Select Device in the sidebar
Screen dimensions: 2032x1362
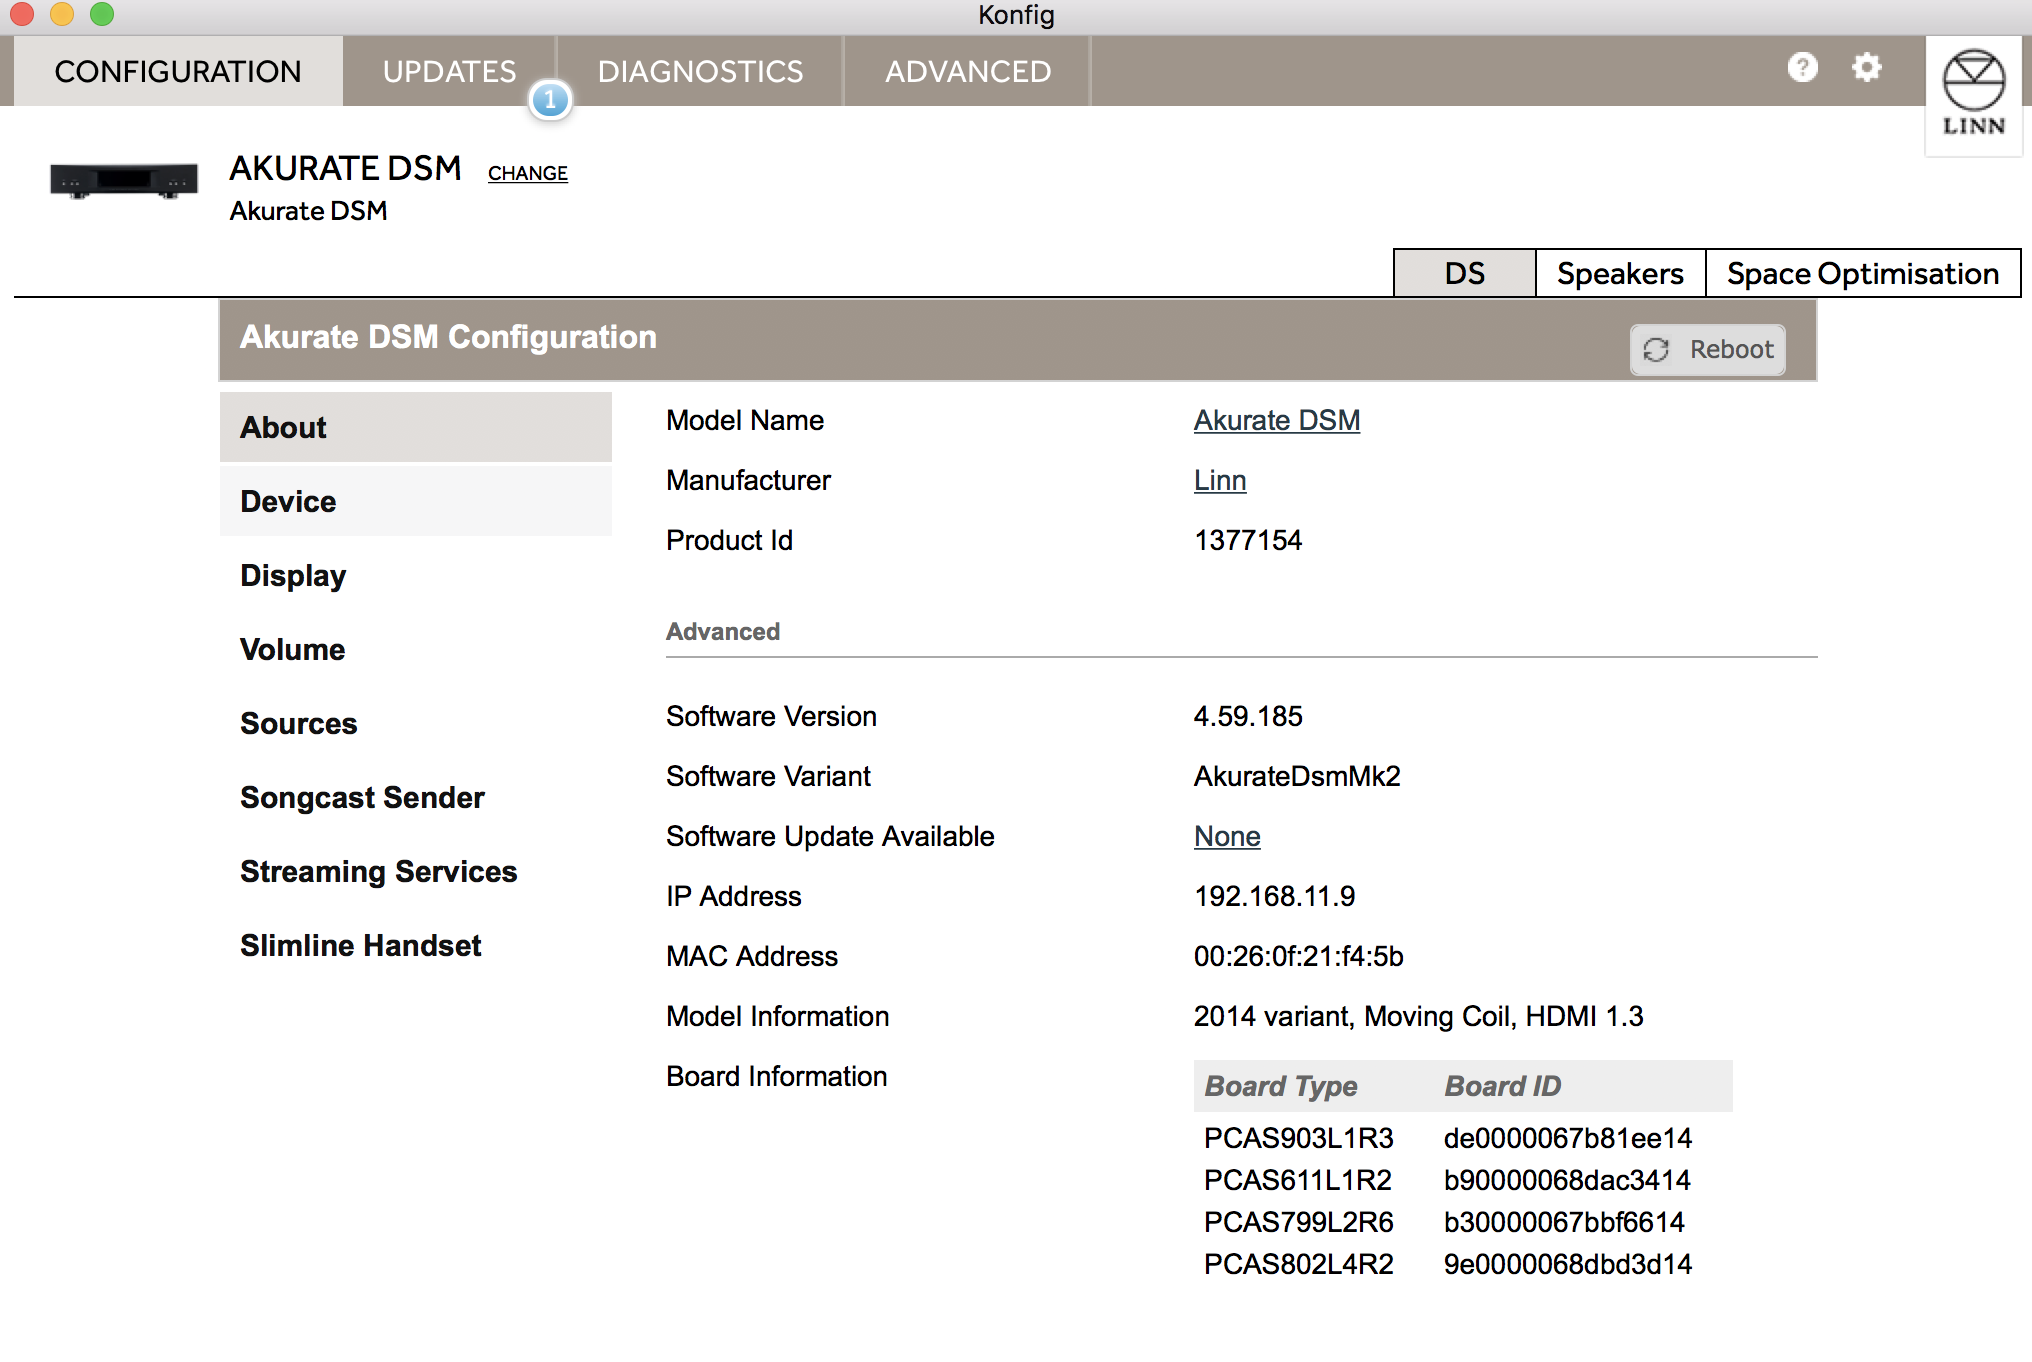coord(416,501)
